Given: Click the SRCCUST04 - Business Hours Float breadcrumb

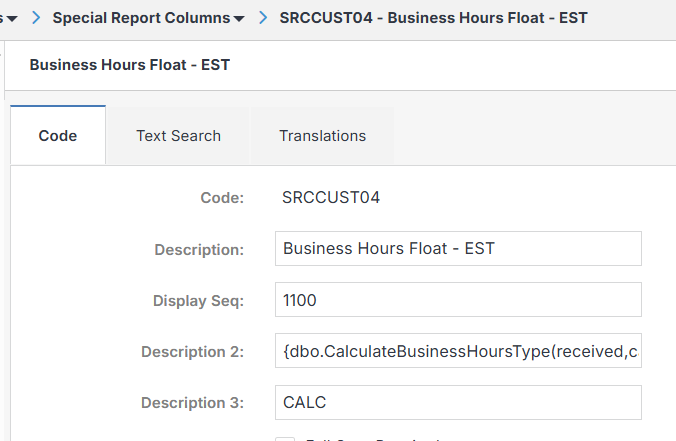Looking at the screenshot, I should click(x=433, y=18).
